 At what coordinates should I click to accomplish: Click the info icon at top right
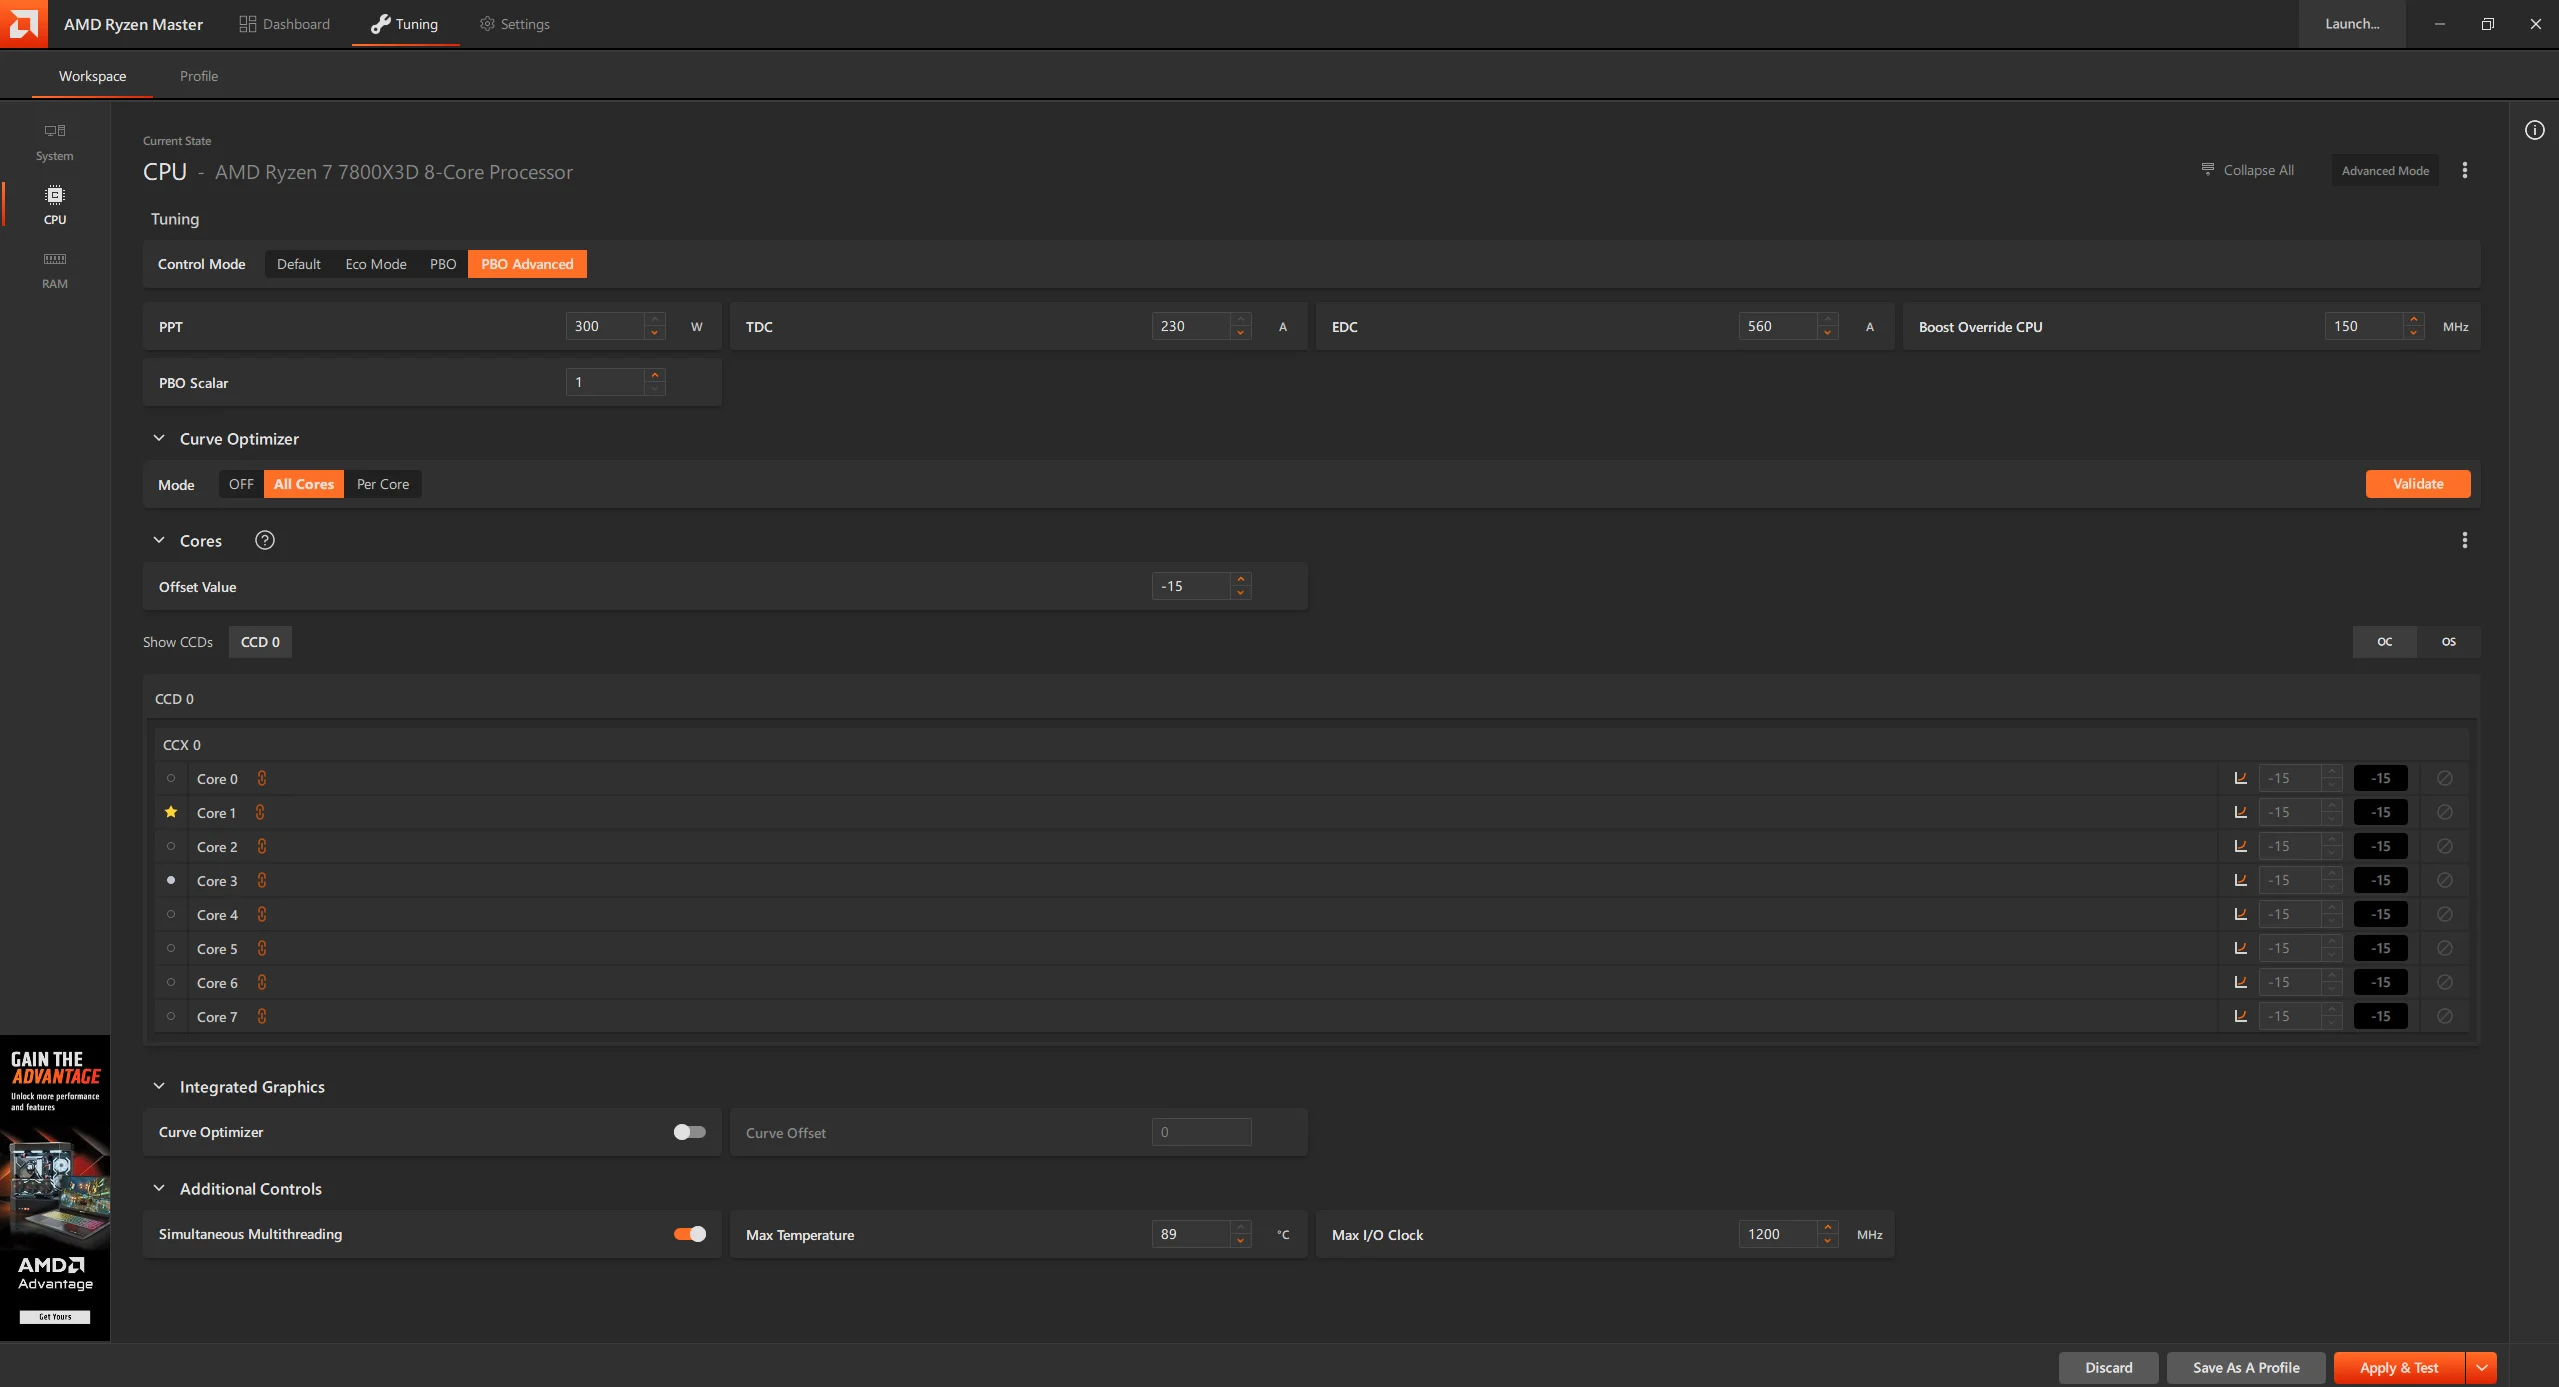(x=2534, y=130)
